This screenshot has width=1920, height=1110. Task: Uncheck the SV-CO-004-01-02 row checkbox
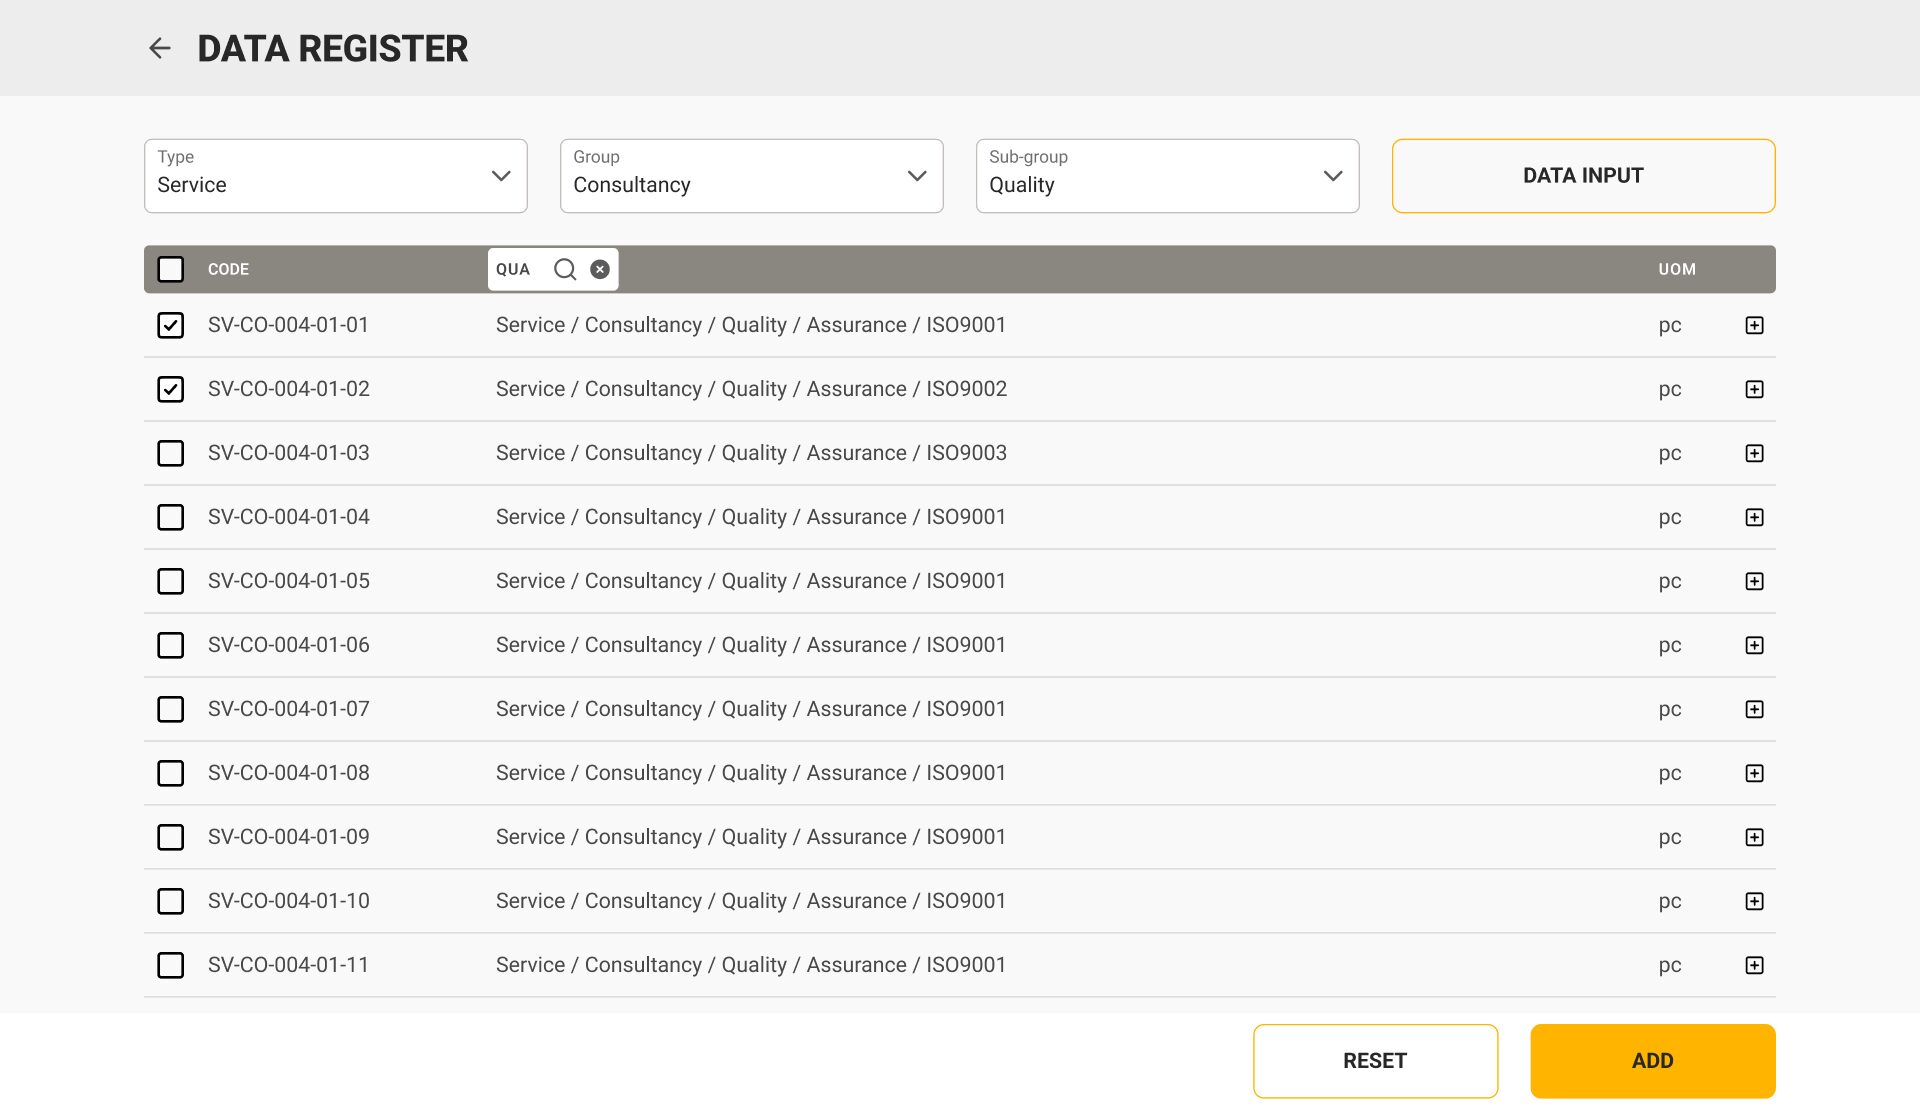[171, 389]
